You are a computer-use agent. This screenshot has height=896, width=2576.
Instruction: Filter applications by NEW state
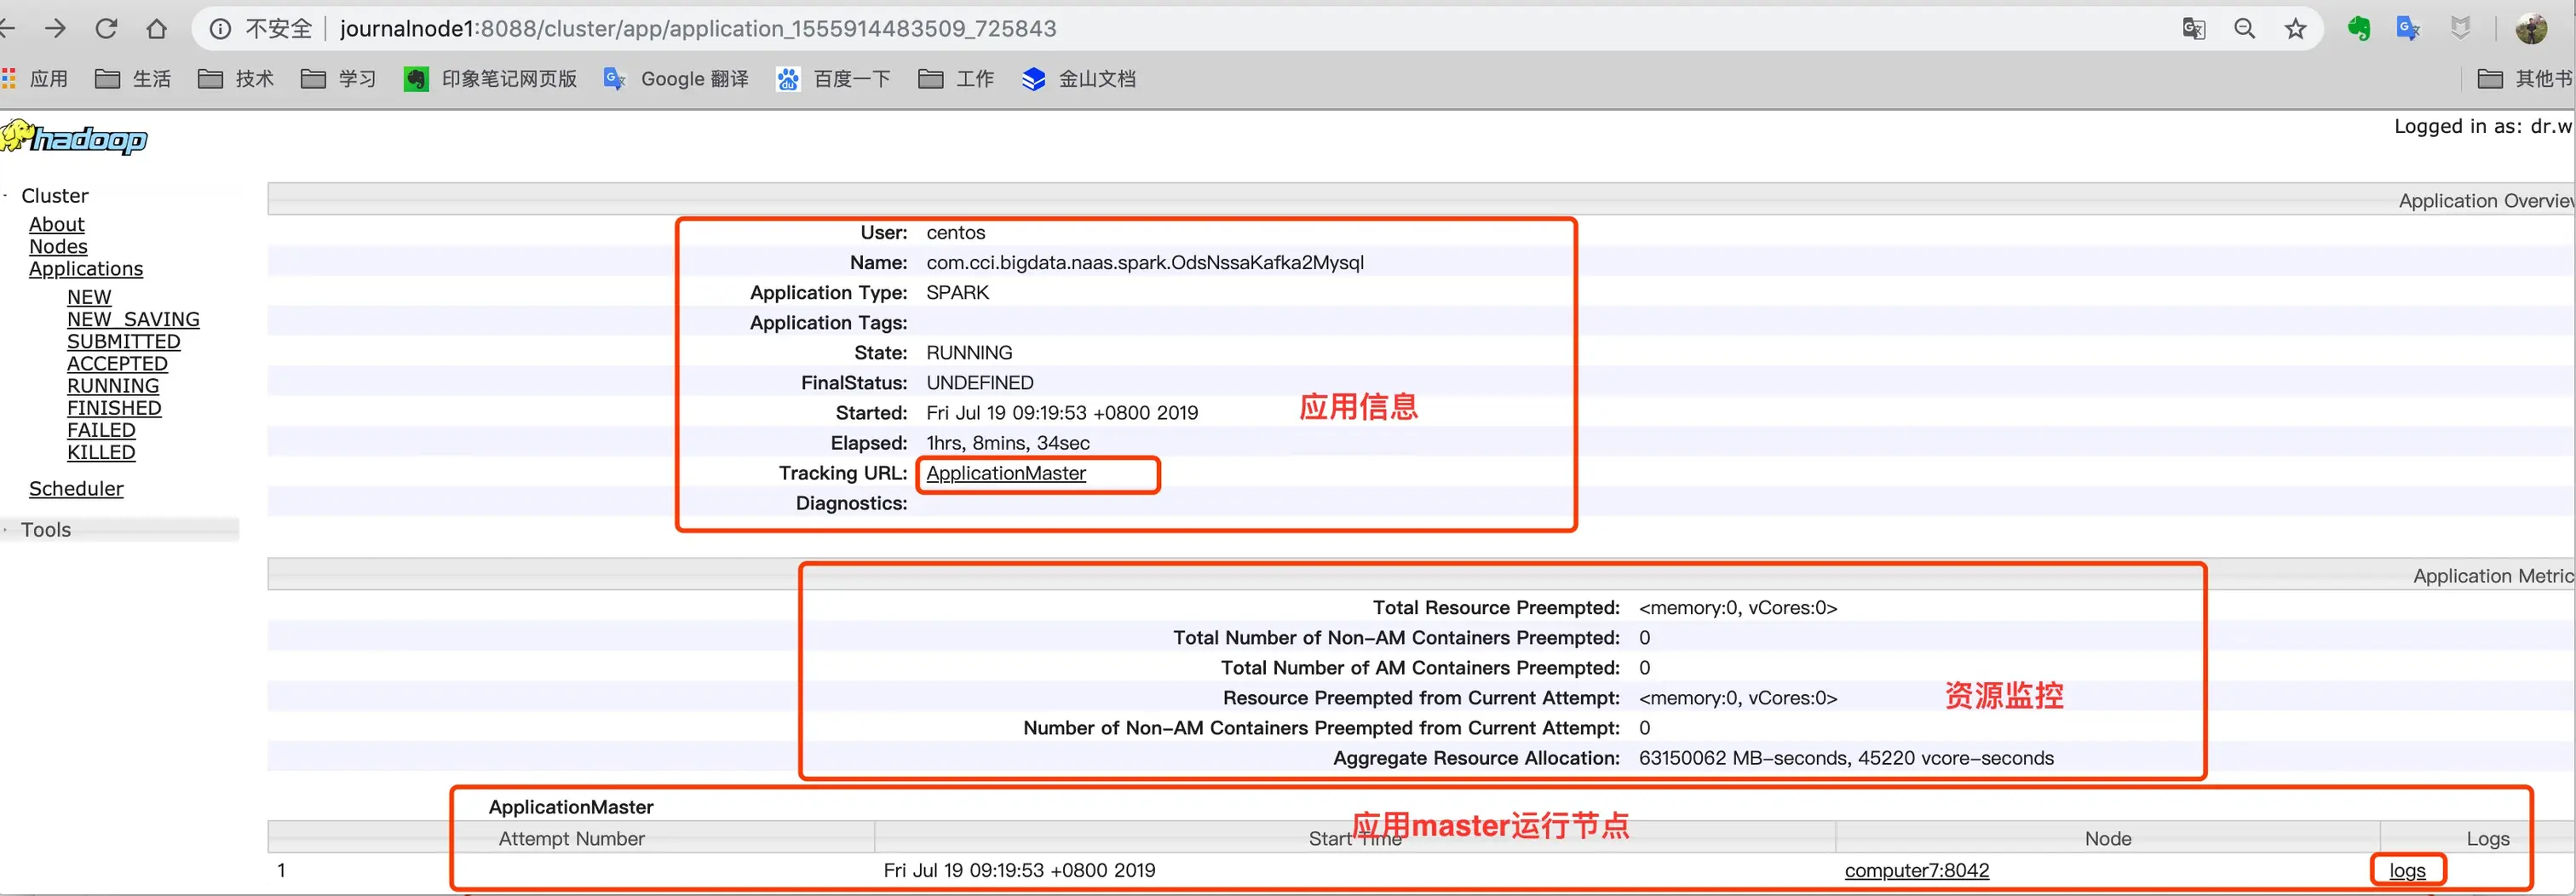[x=89, y=297]
